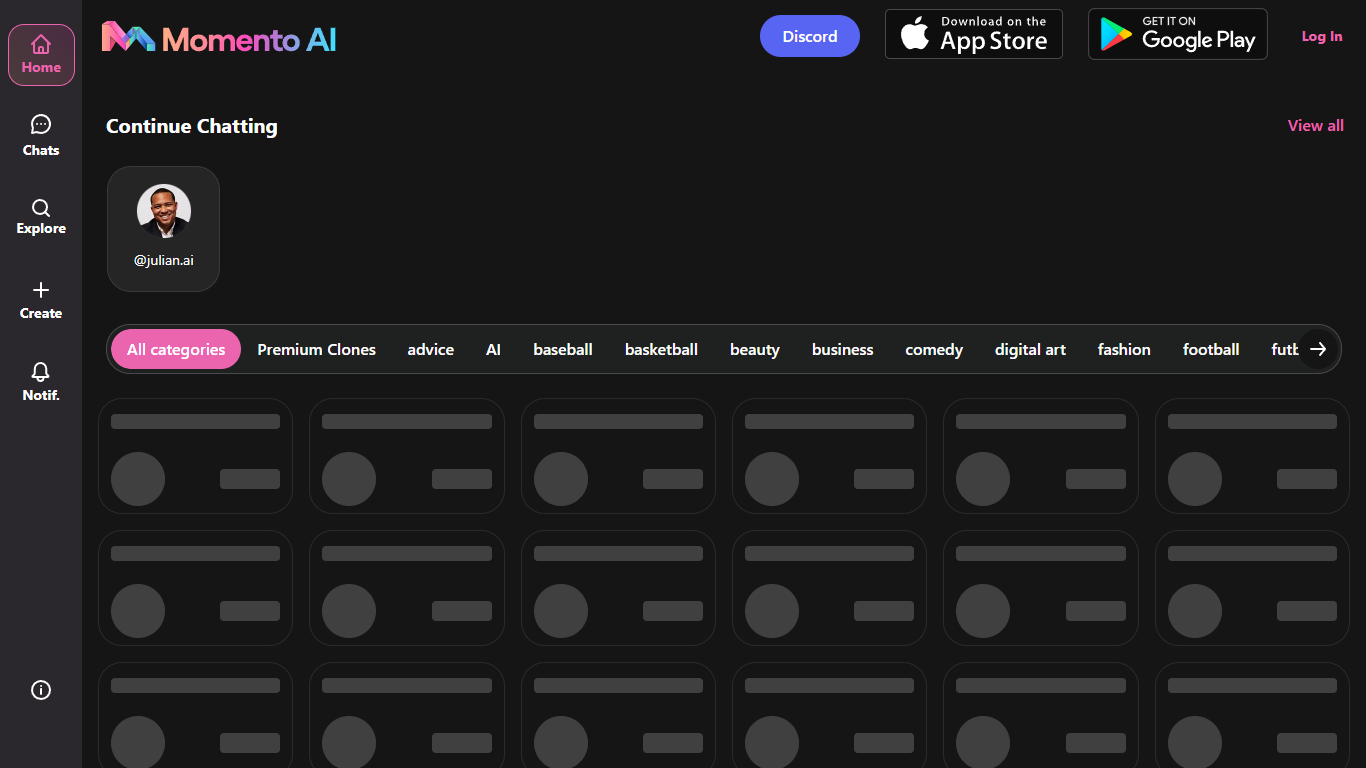Select the football category
Screen dimensions: 1366x768
[1211, 349]
